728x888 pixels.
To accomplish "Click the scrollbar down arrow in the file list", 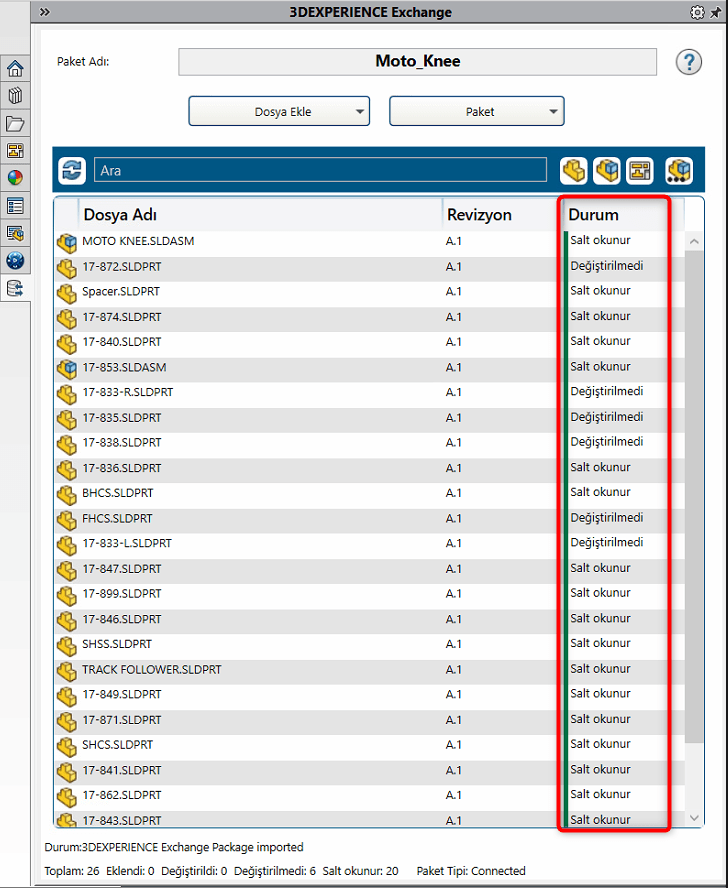I will click(694, 818).
